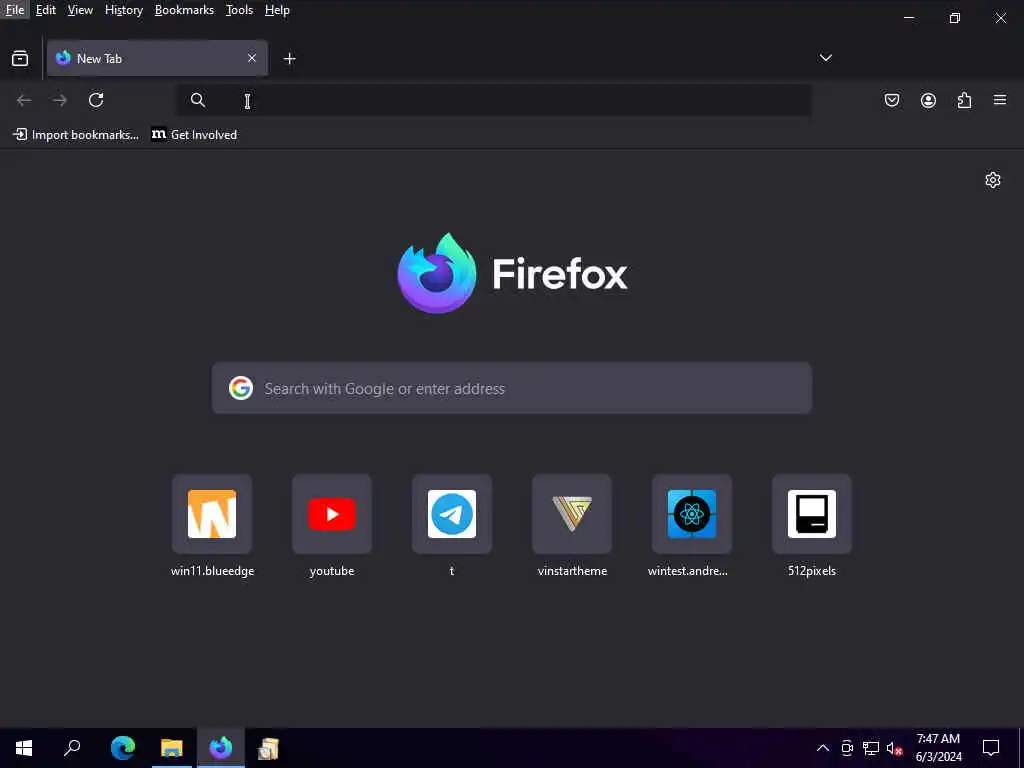Open the Tools menu
Viewport: 1024px width, 768px height.
pos(239,10)
